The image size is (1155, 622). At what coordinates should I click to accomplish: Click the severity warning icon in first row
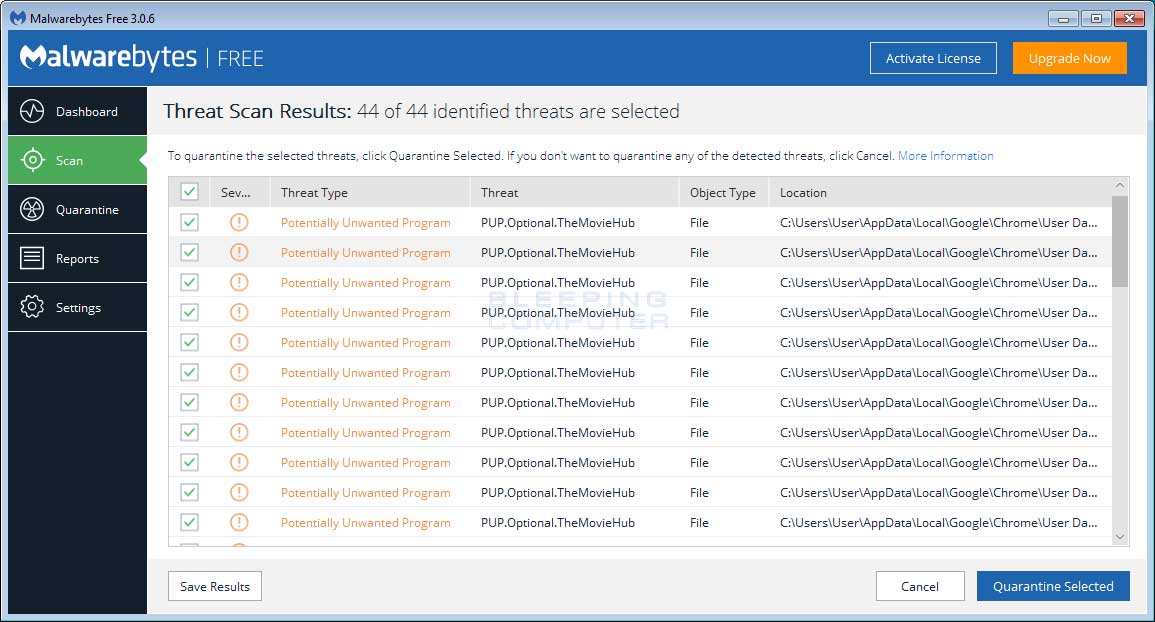(238, 222)
